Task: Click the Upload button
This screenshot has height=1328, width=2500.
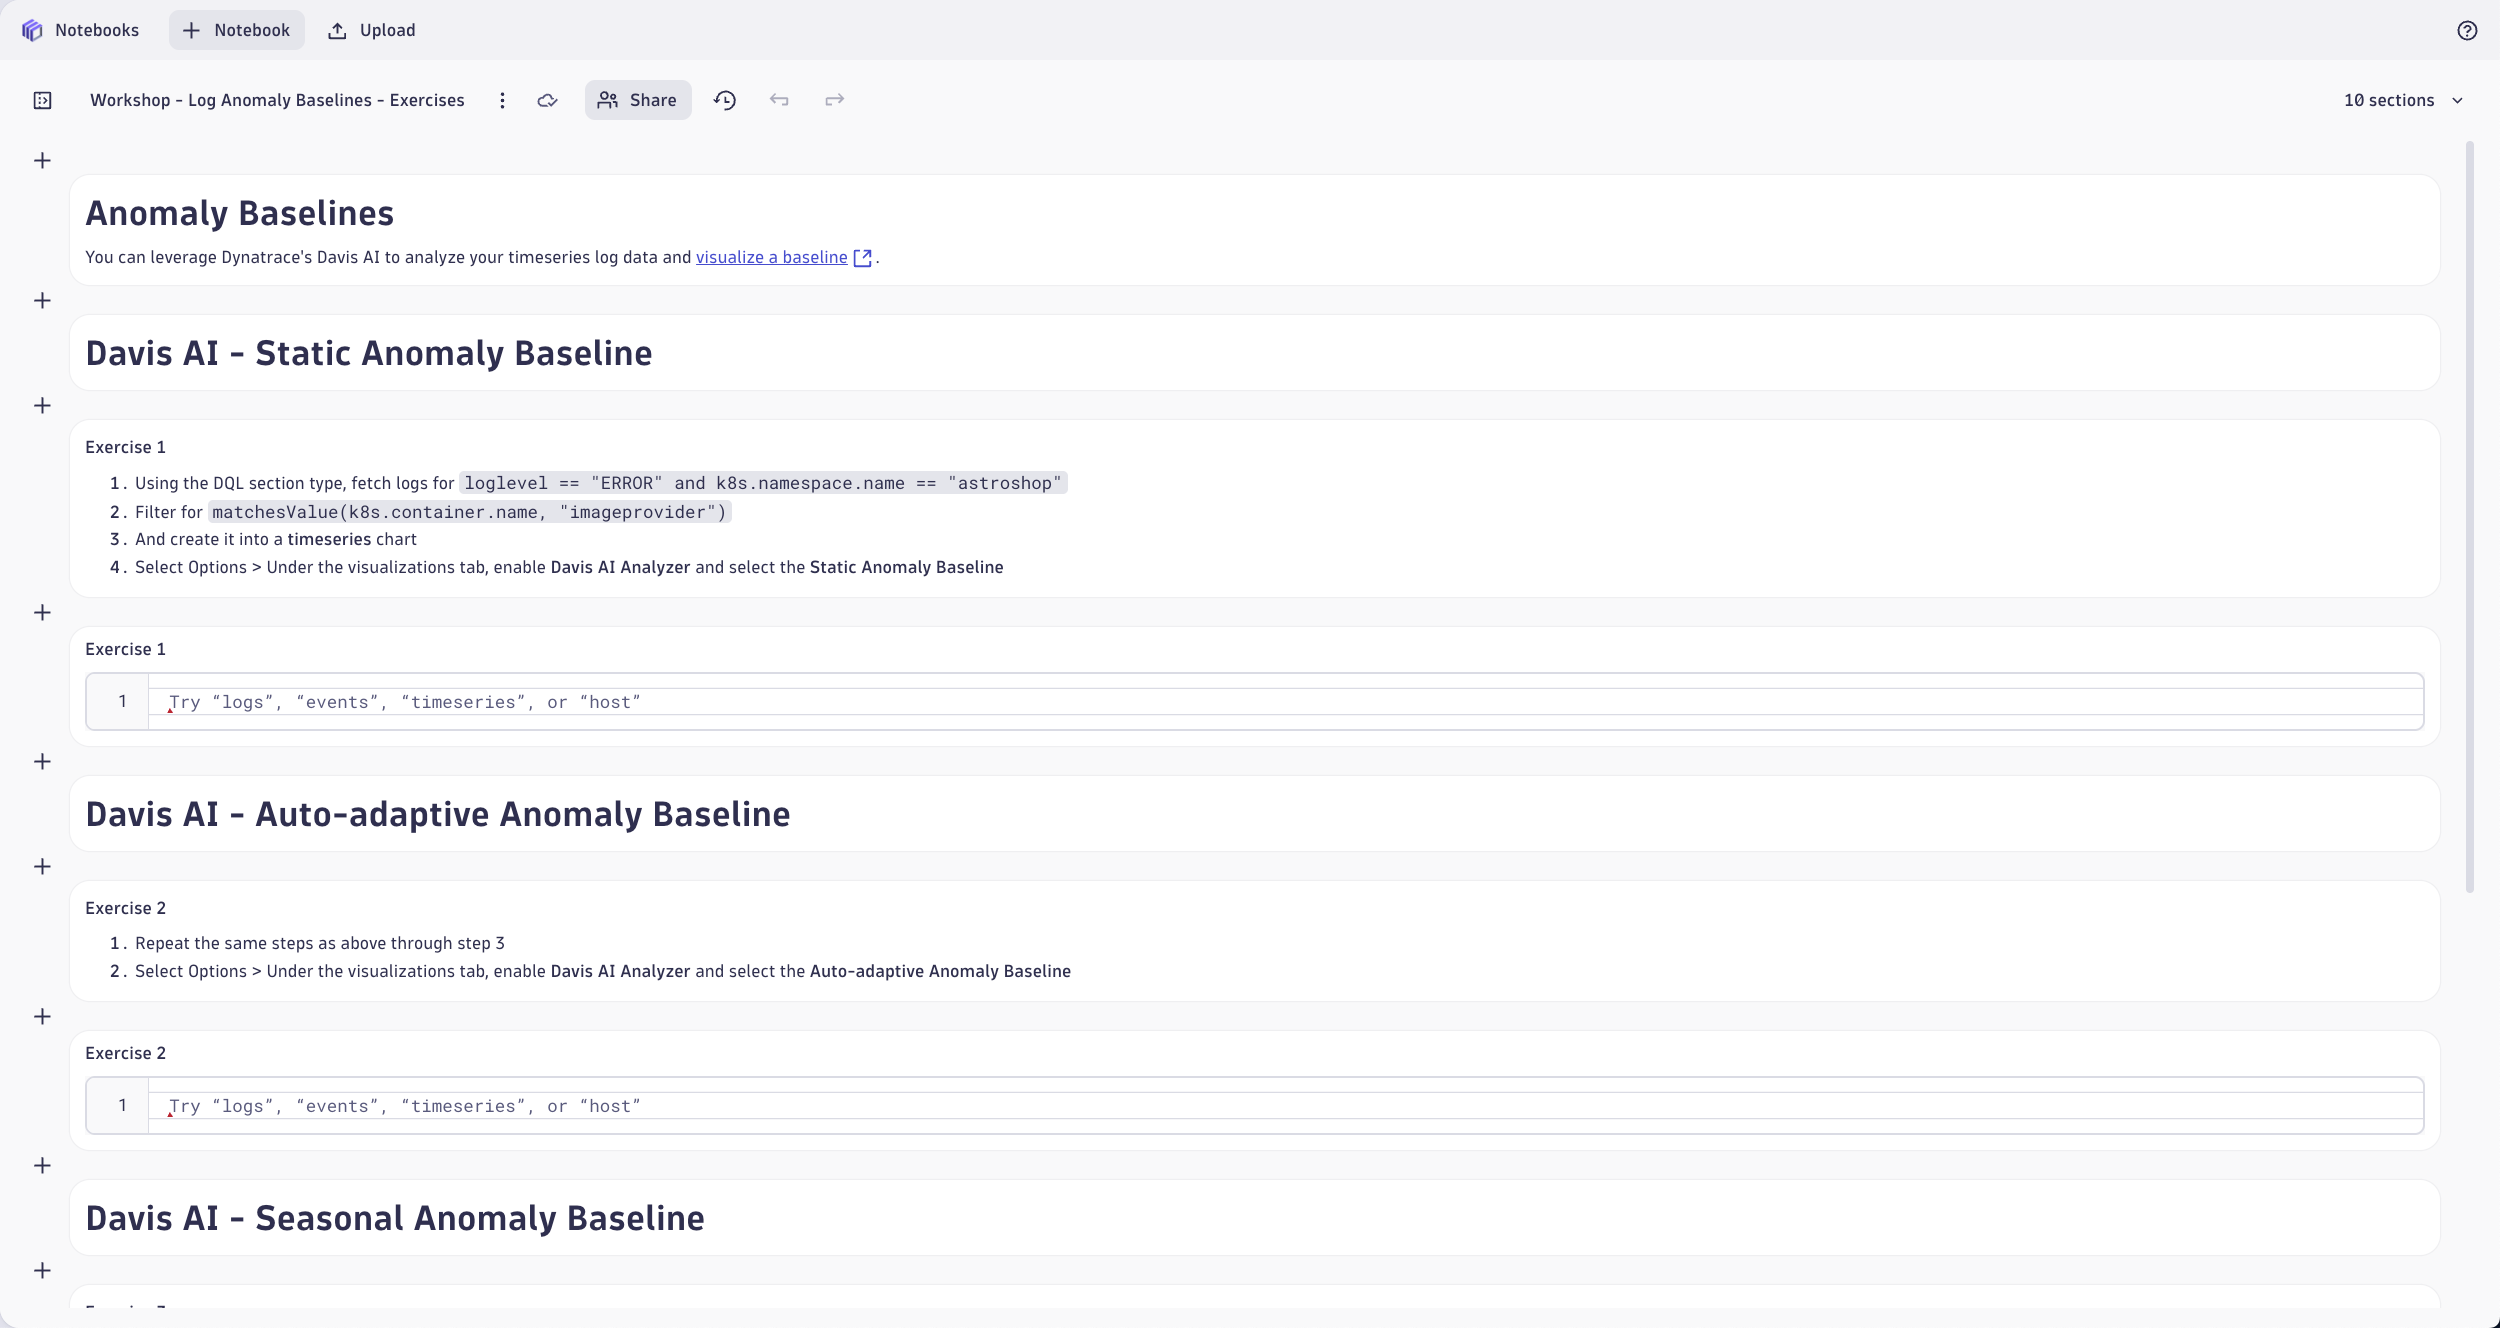Action: point(372,30)
